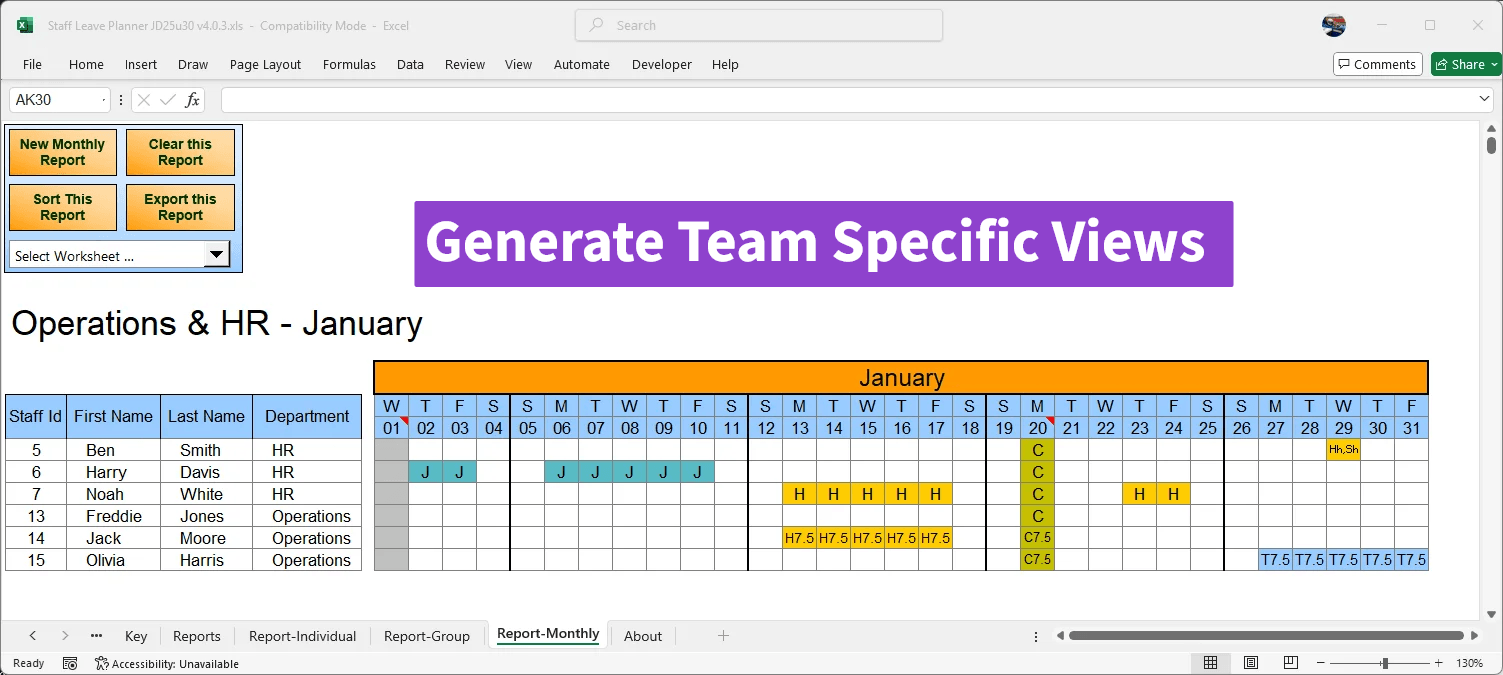Click inside the Search box
The width and height of the screenshot is (1503, 675).
[757, 25]
